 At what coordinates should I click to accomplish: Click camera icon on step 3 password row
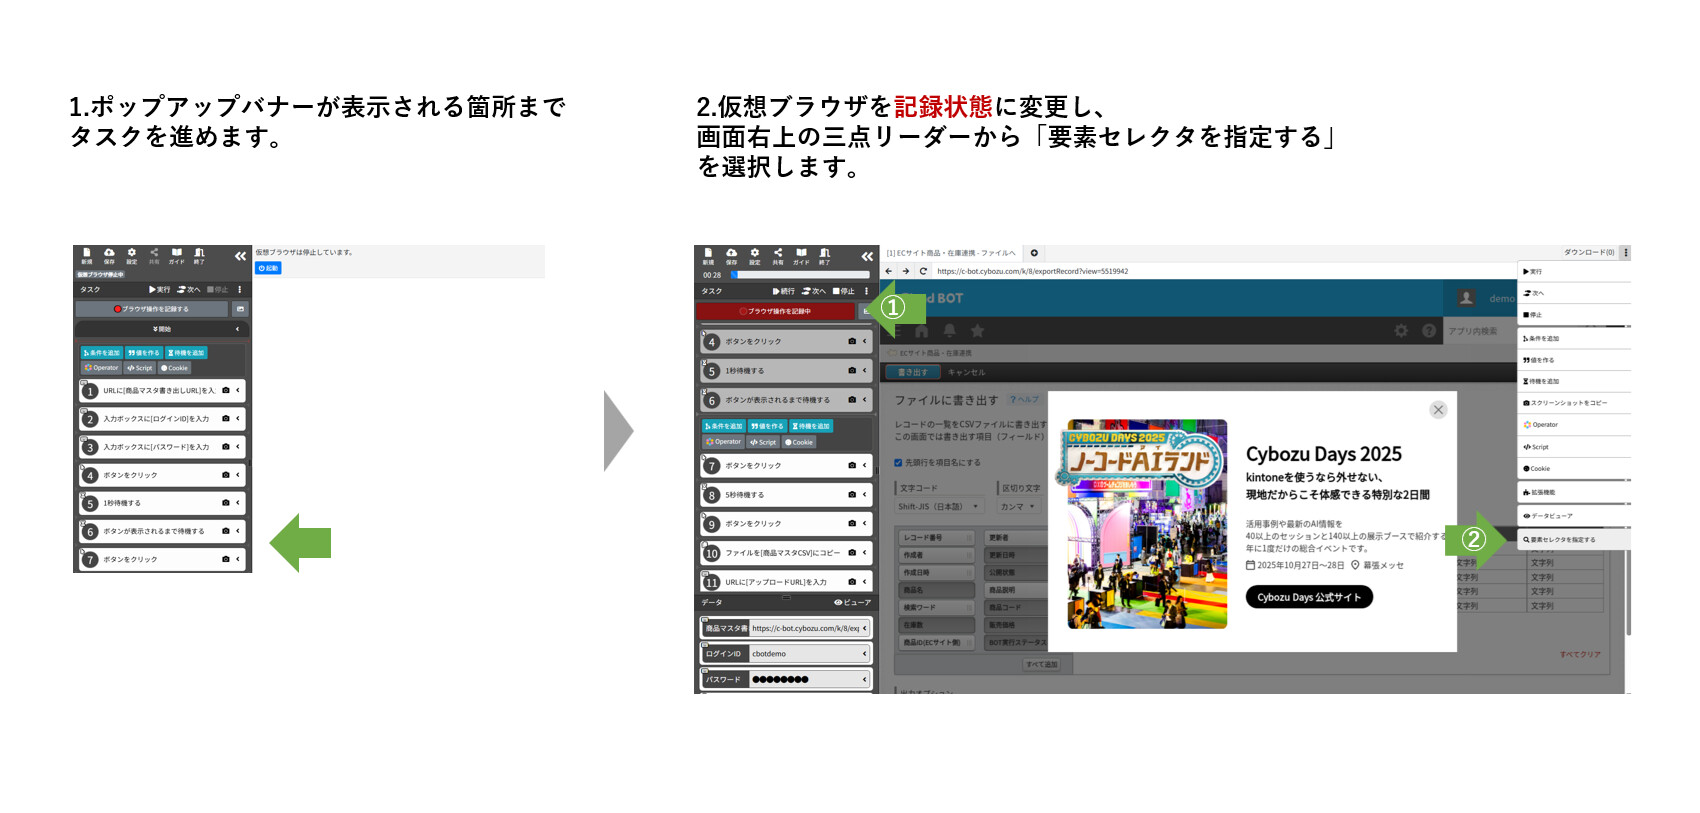point(226,447)
